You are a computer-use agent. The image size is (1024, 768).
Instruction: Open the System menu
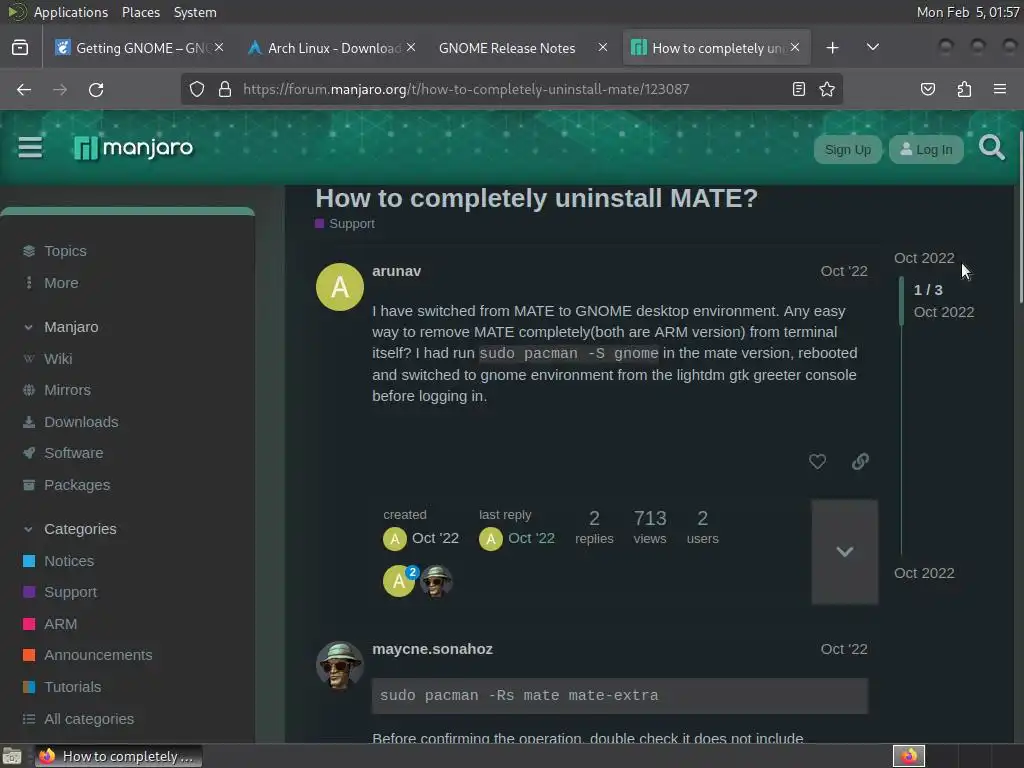click(195, 12)
